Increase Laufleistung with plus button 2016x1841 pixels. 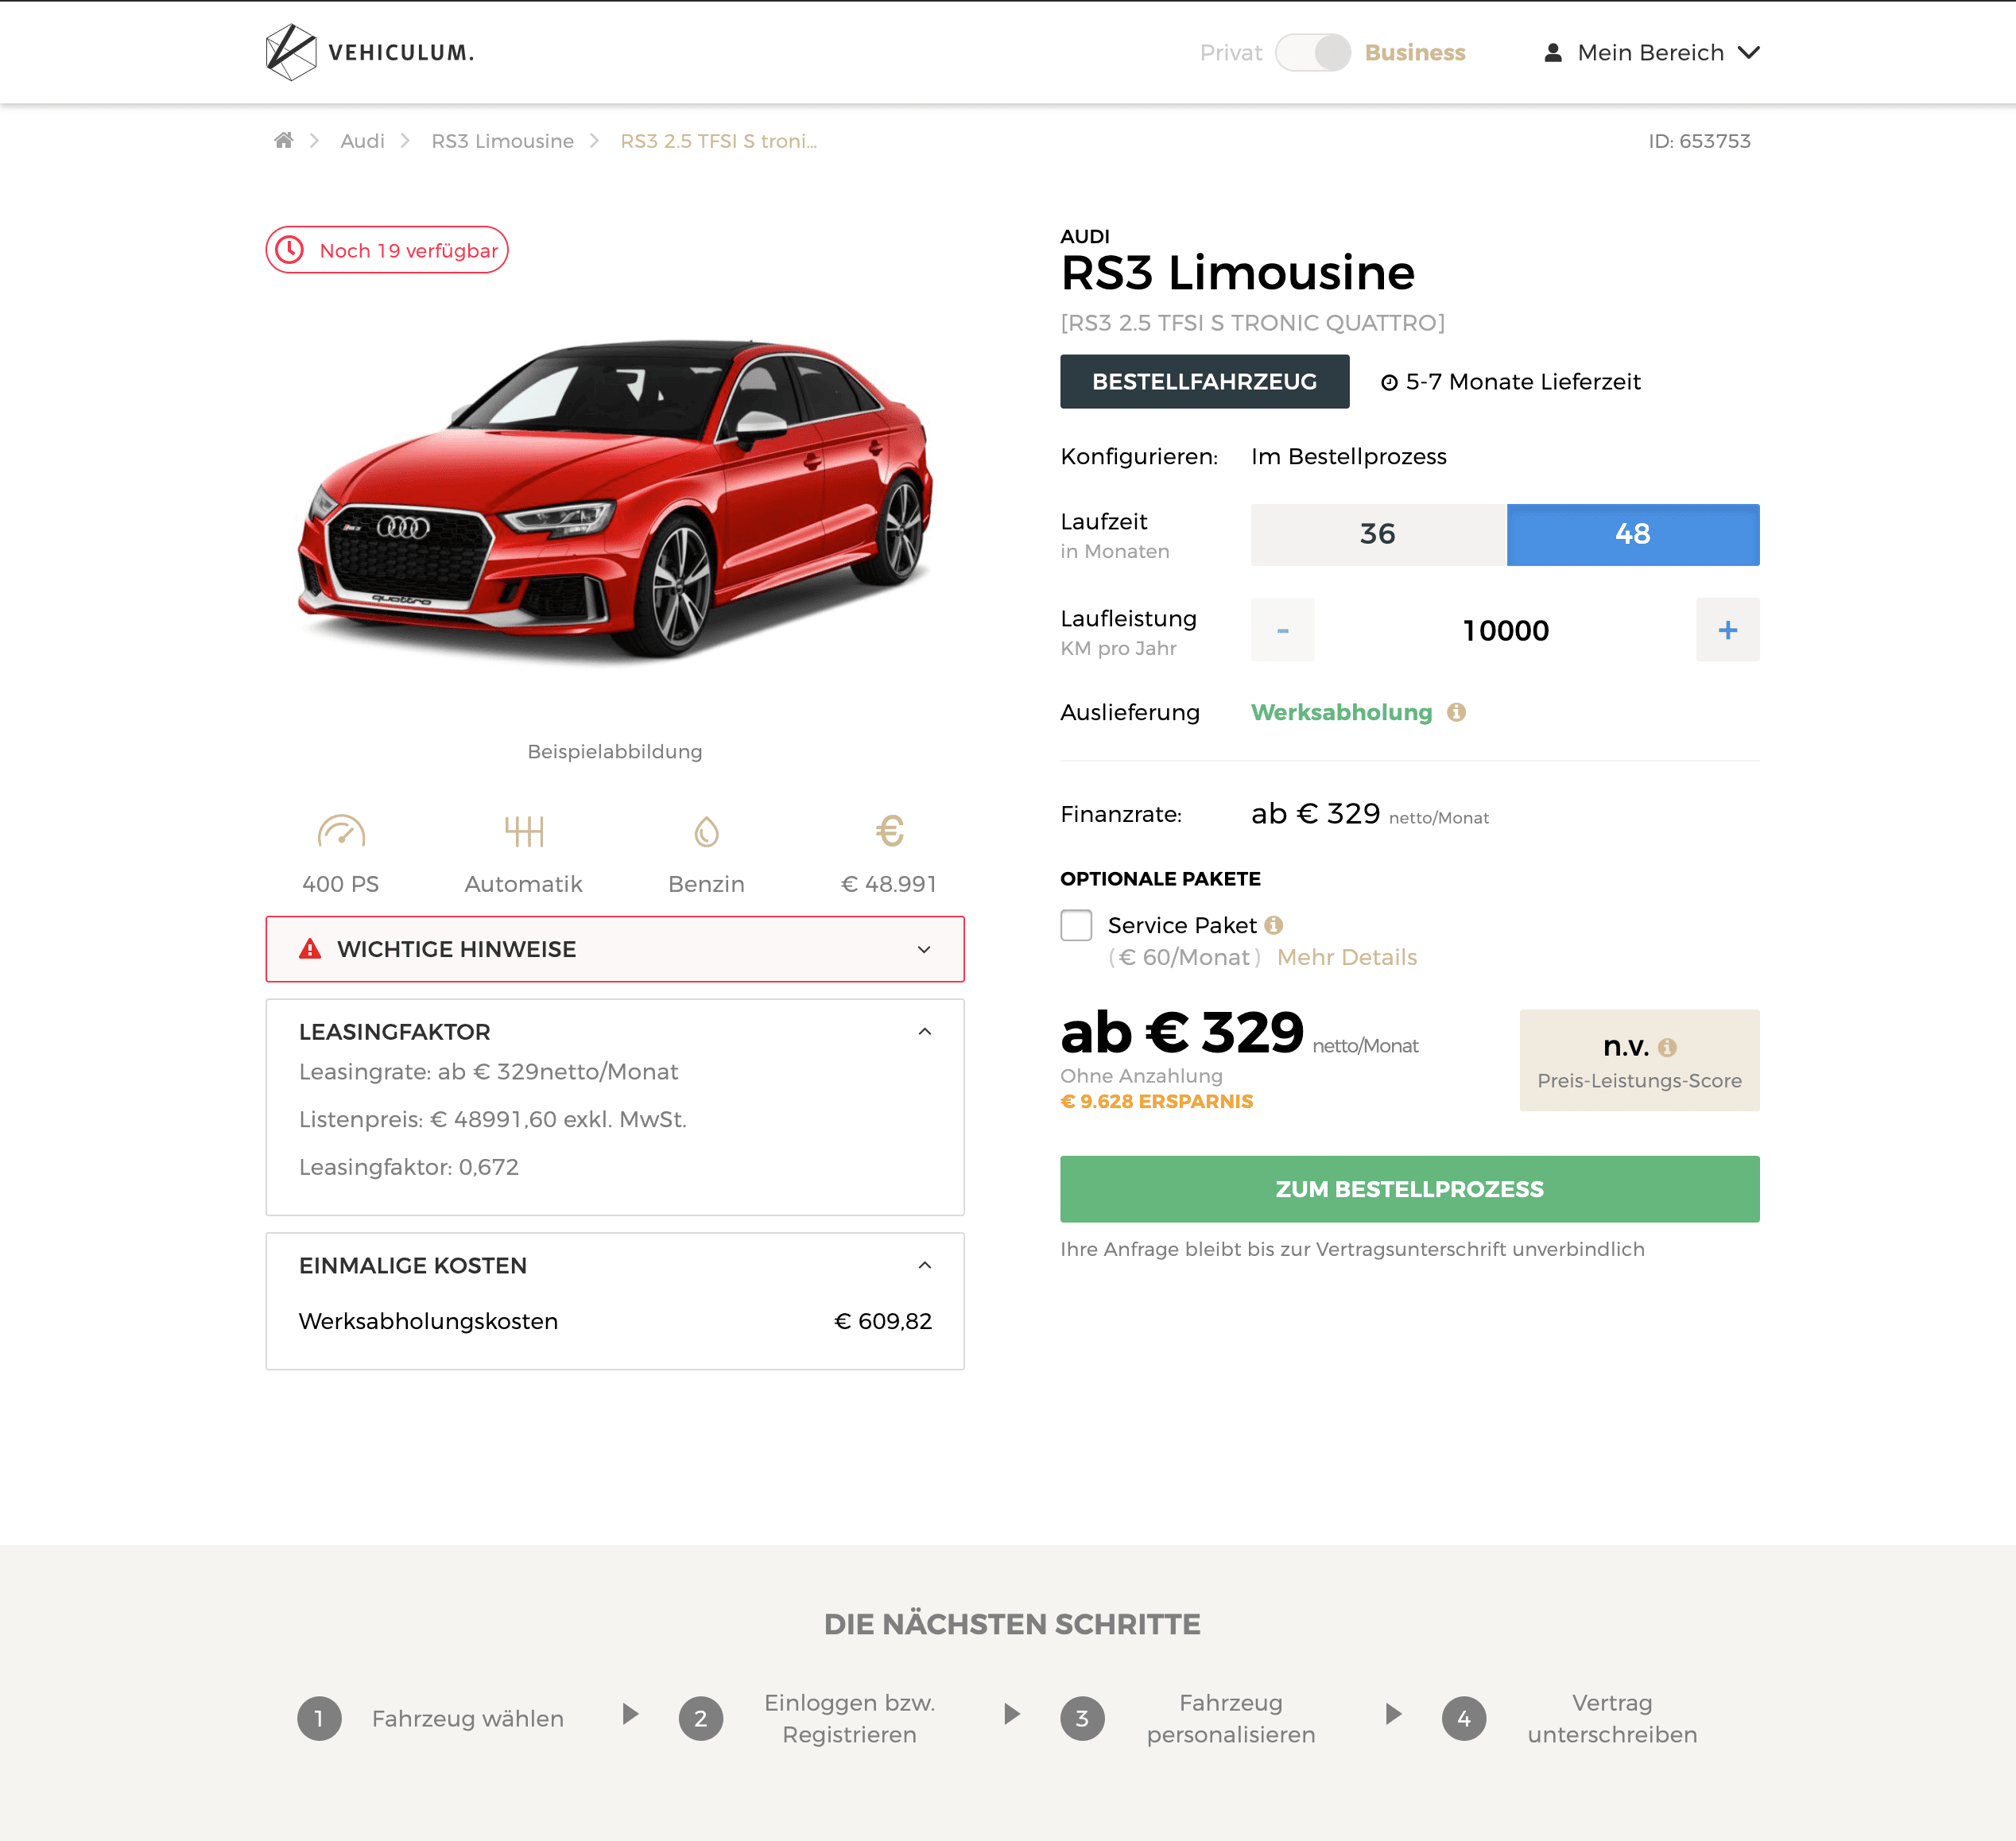coord(1728,630)
